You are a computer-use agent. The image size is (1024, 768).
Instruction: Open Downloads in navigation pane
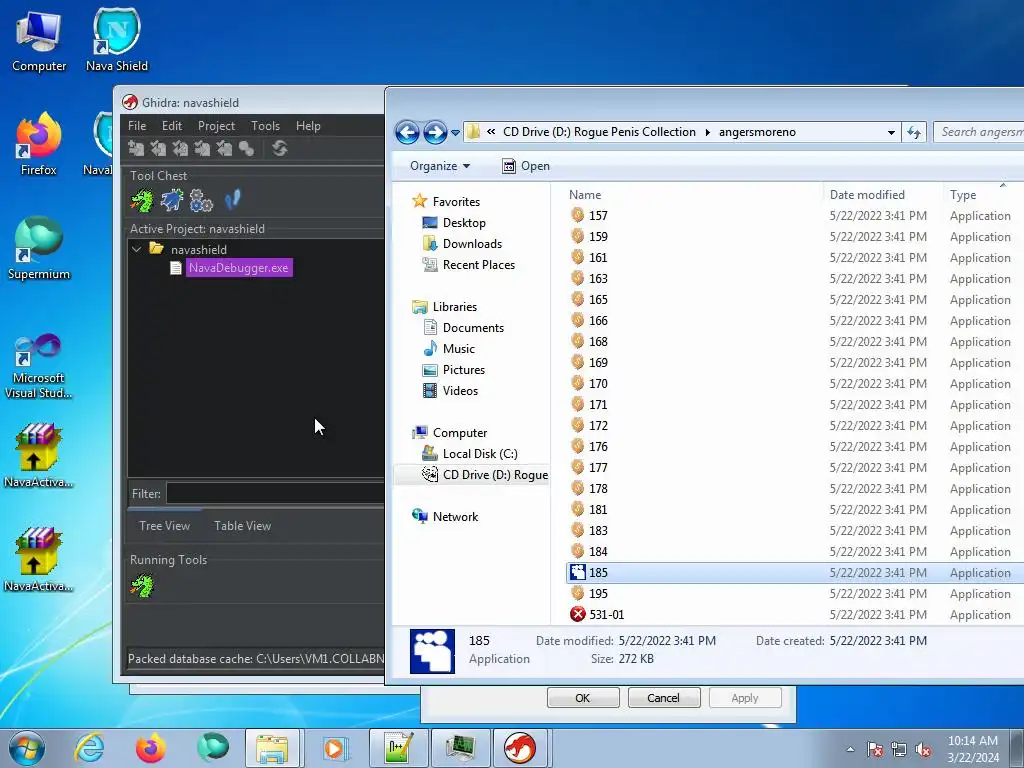point(472,244)
